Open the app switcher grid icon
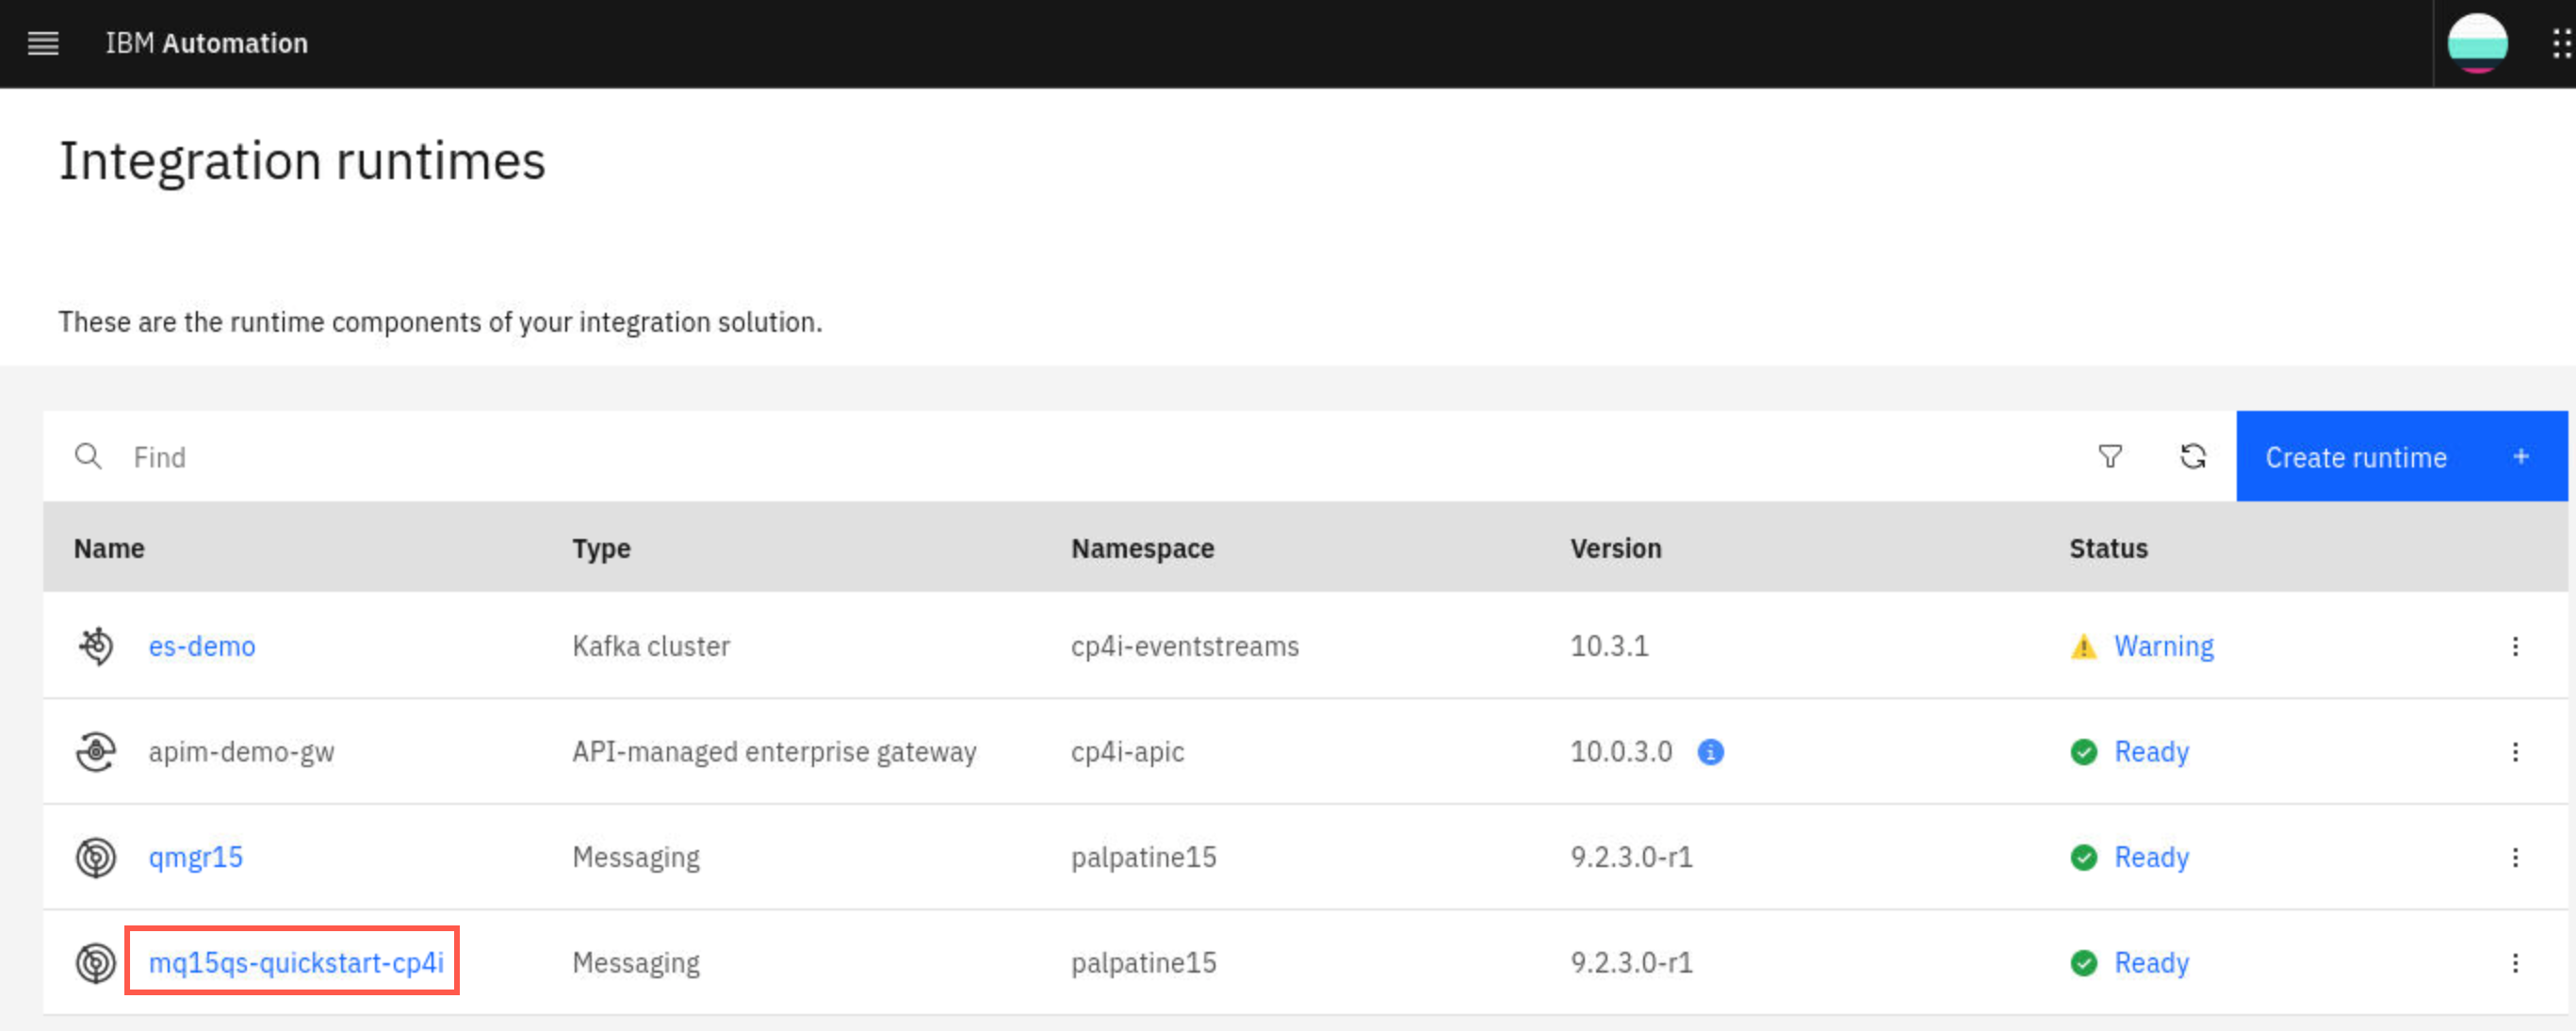This screenshot has height=1031, width=2576. (x=2561, y=43)
